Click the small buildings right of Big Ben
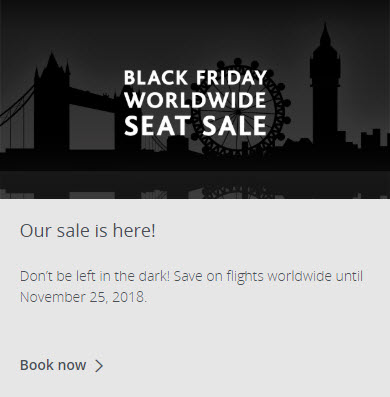Screen dimensions: 390x397 (365, 140)
